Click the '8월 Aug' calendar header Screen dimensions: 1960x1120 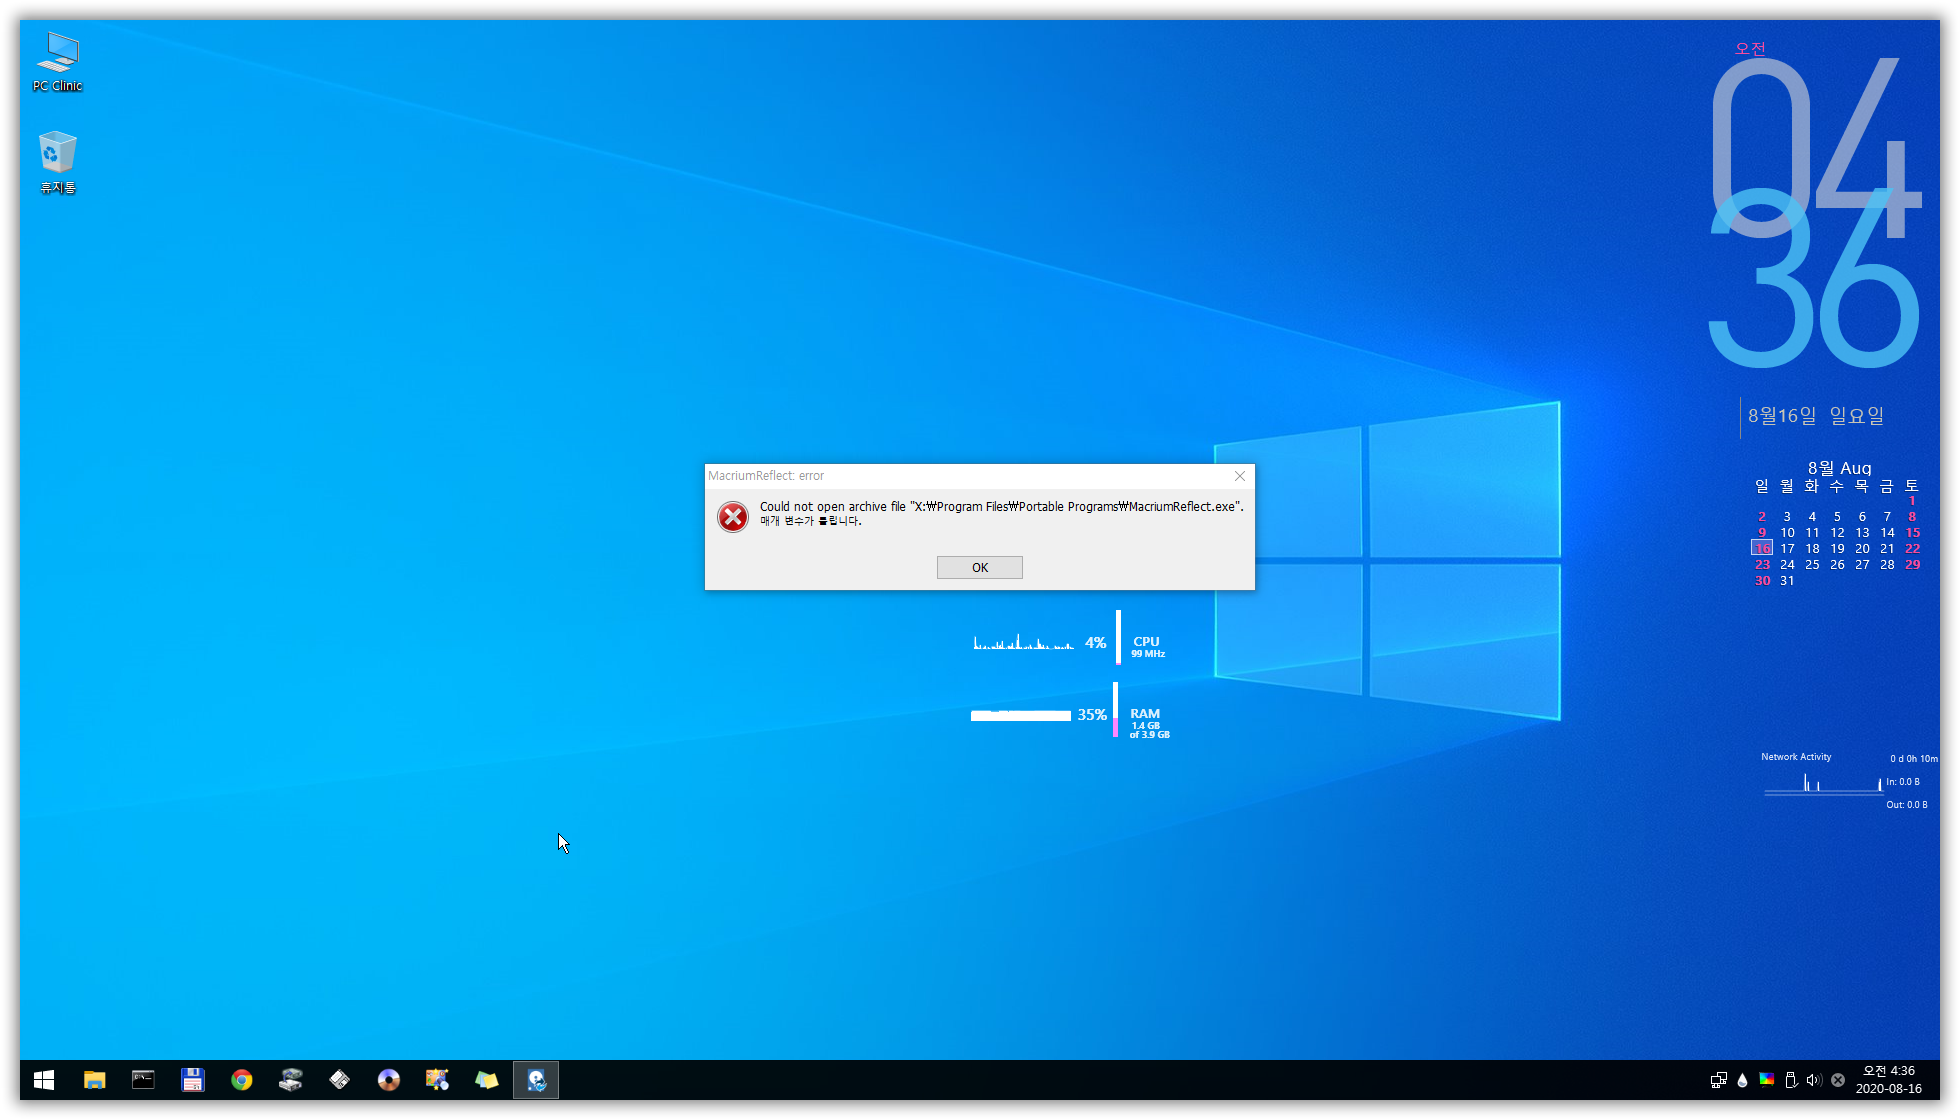click(1839, 468)
